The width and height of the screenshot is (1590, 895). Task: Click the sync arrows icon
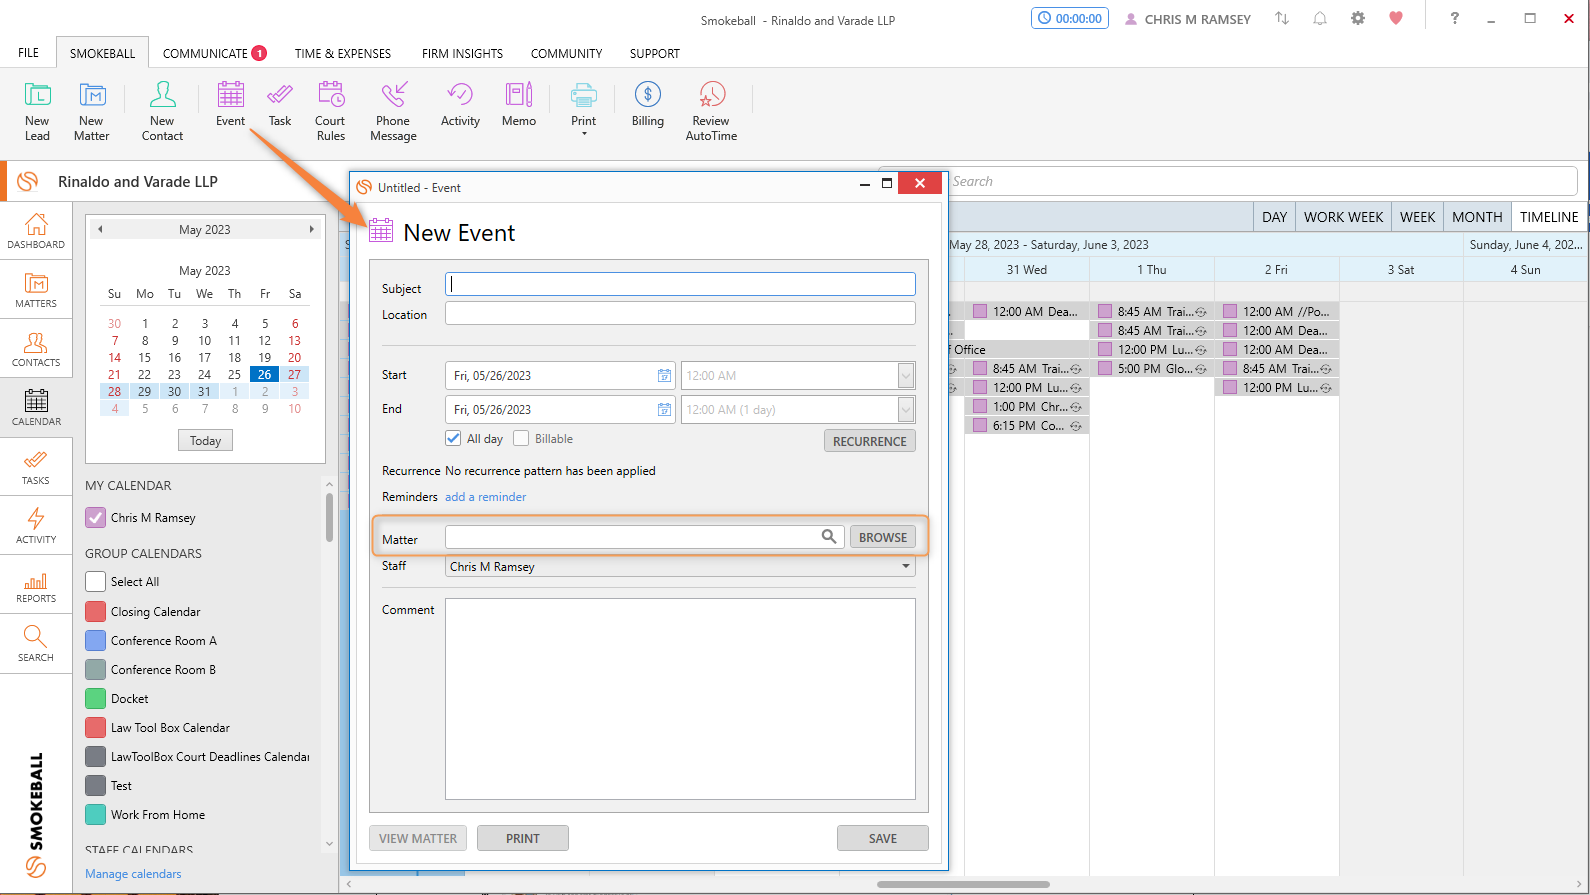click(1282, 18)
